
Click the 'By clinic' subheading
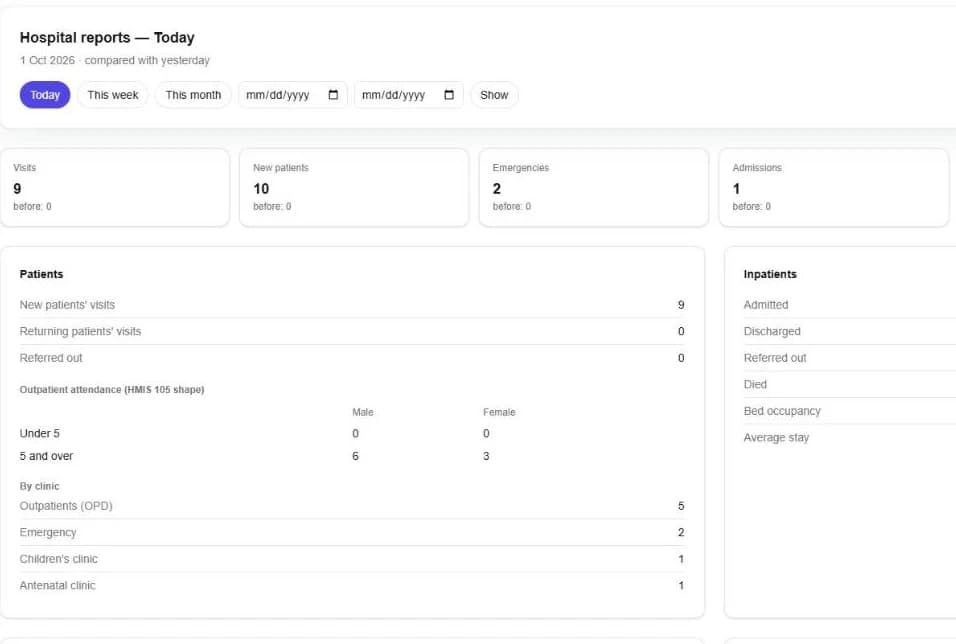coord(40,486)
